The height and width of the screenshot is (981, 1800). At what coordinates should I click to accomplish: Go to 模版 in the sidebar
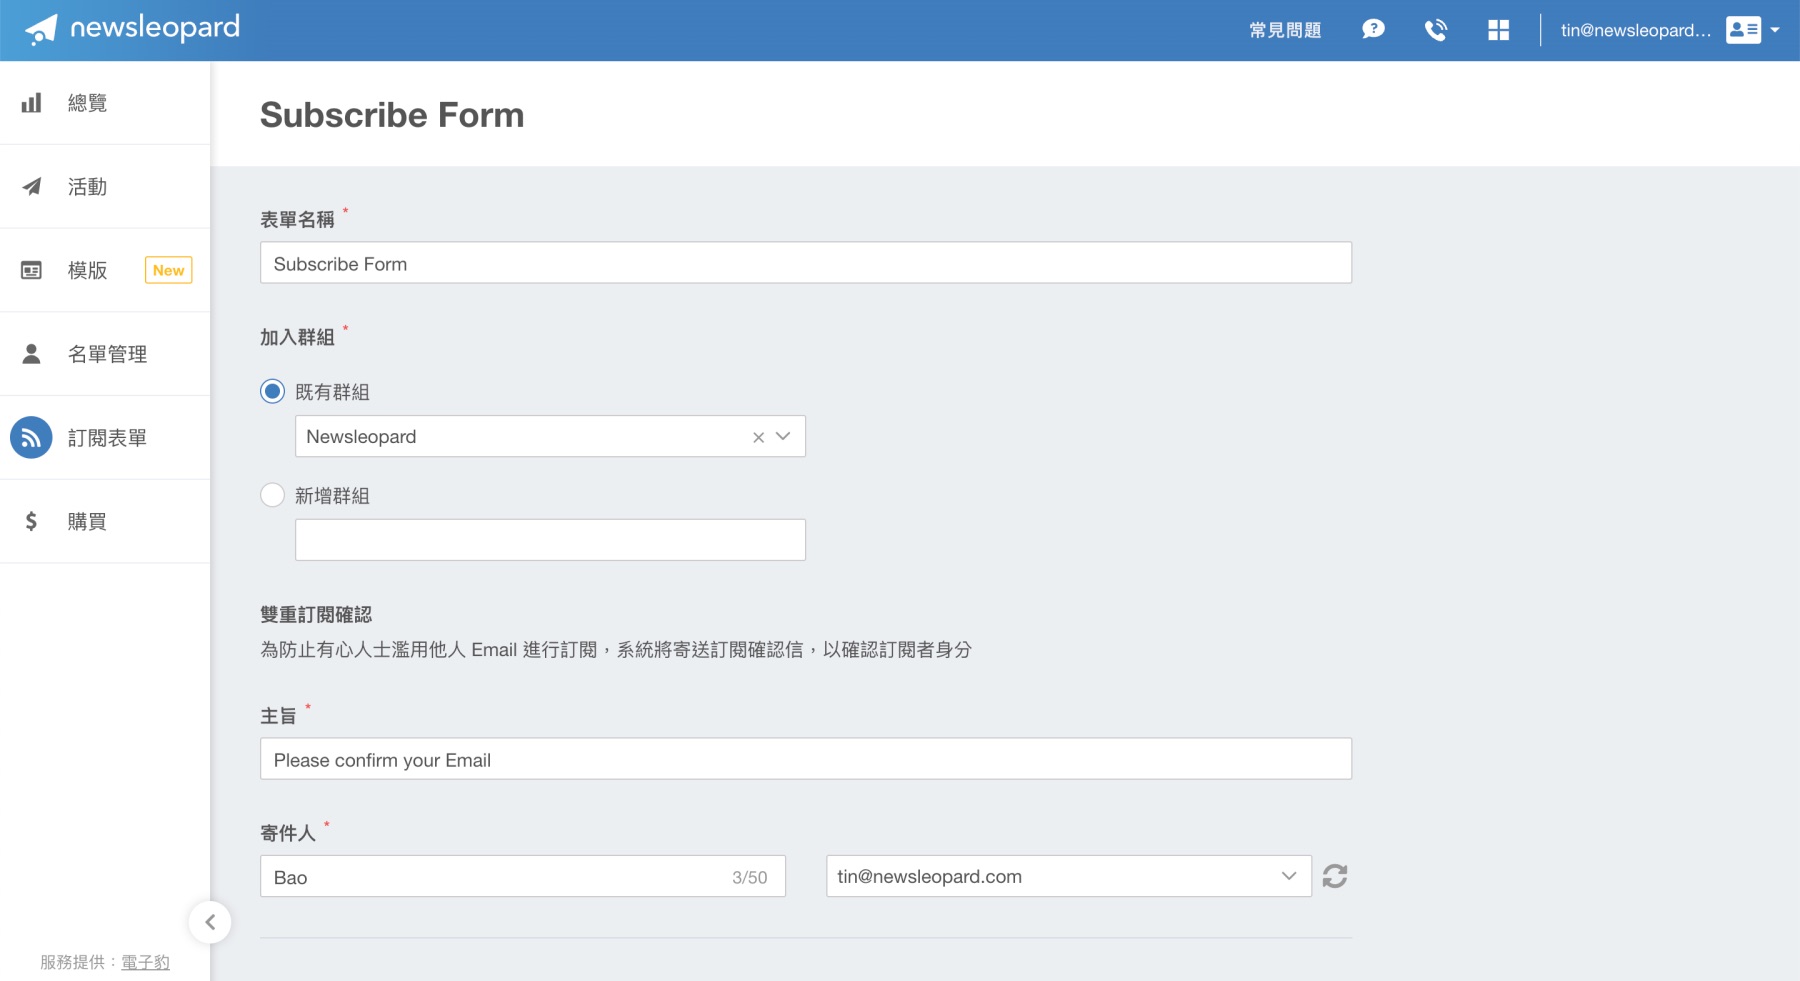(x=87, y=270)
